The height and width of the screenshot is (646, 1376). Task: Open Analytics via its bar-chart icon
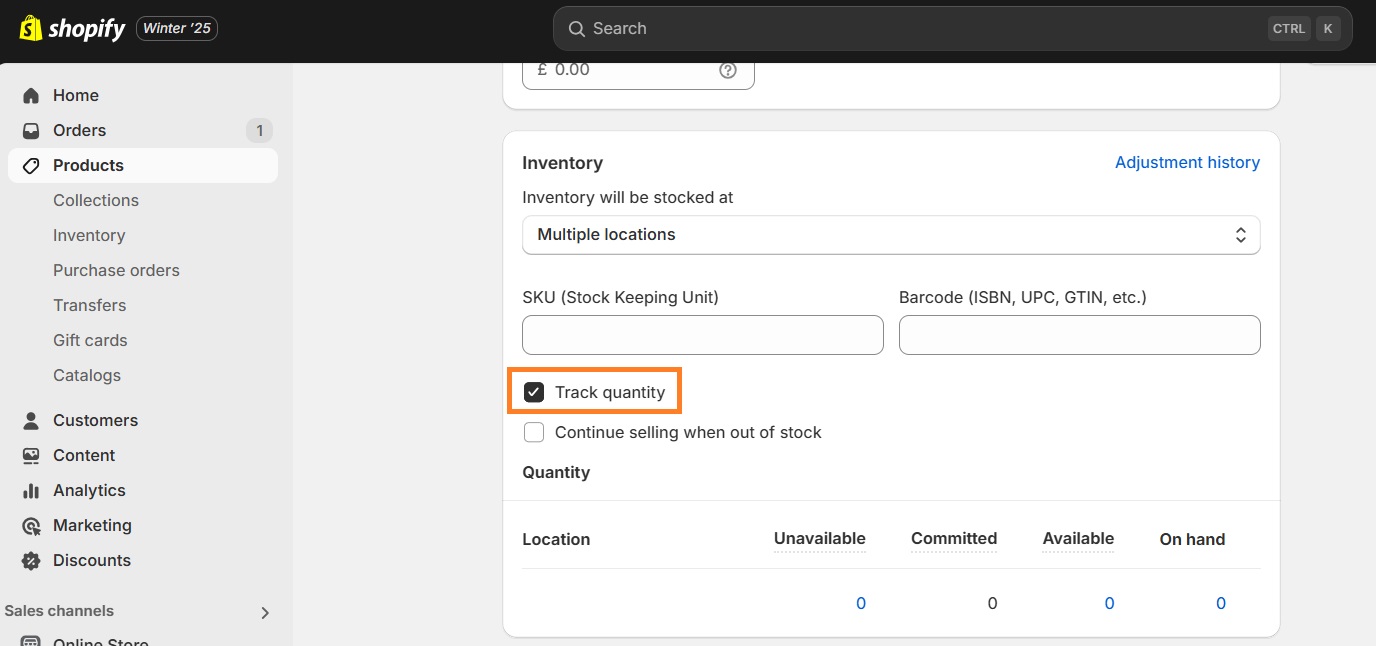pyautogui.click(x=31, y=490)
